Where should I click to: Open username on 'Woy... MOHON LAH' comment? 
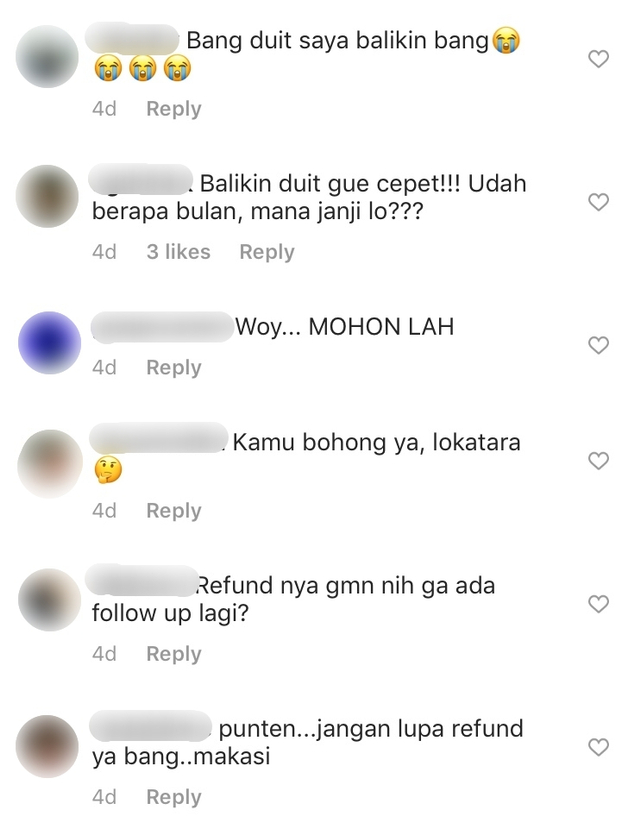(x=162, y=327)
